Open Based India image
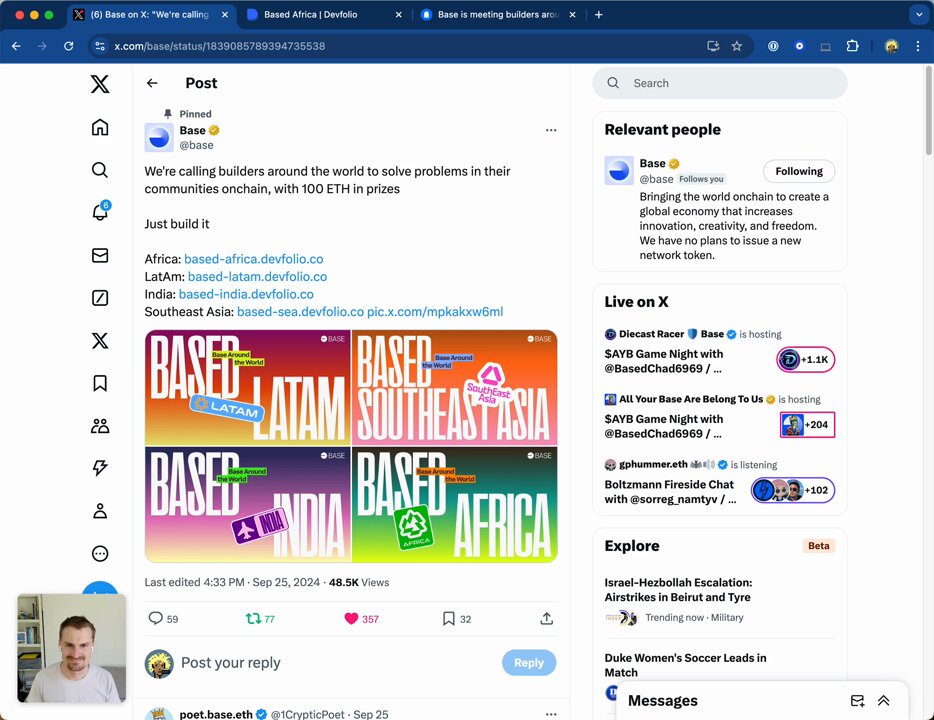934x720 pixels. (248, 504)
